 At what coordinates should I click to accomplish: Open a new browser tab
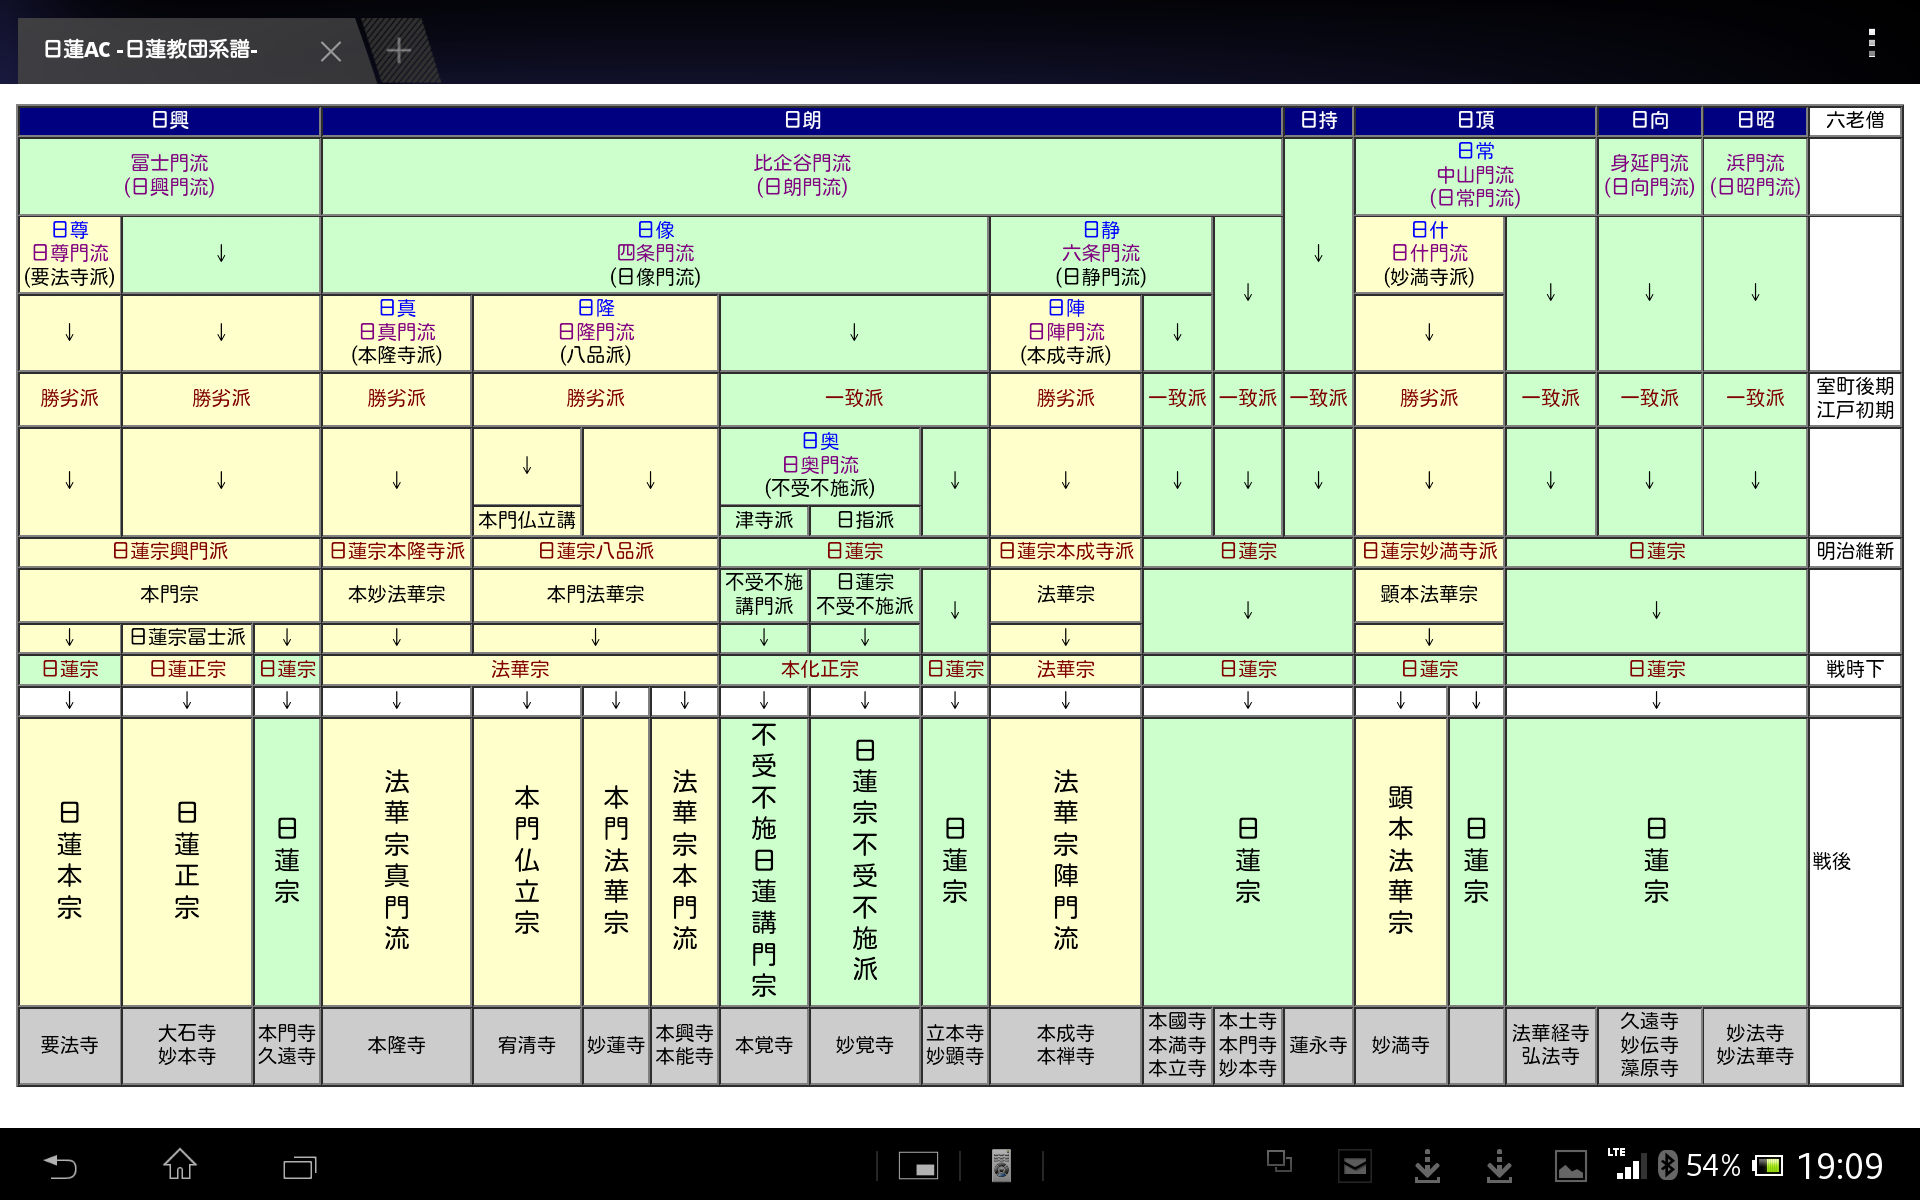pos(399,50)
